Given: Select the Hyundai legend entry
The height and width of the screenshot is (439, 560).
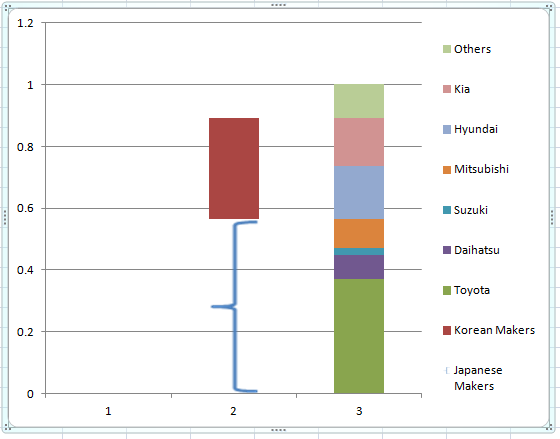Looking at the screenshot, I should coord(470,129).
